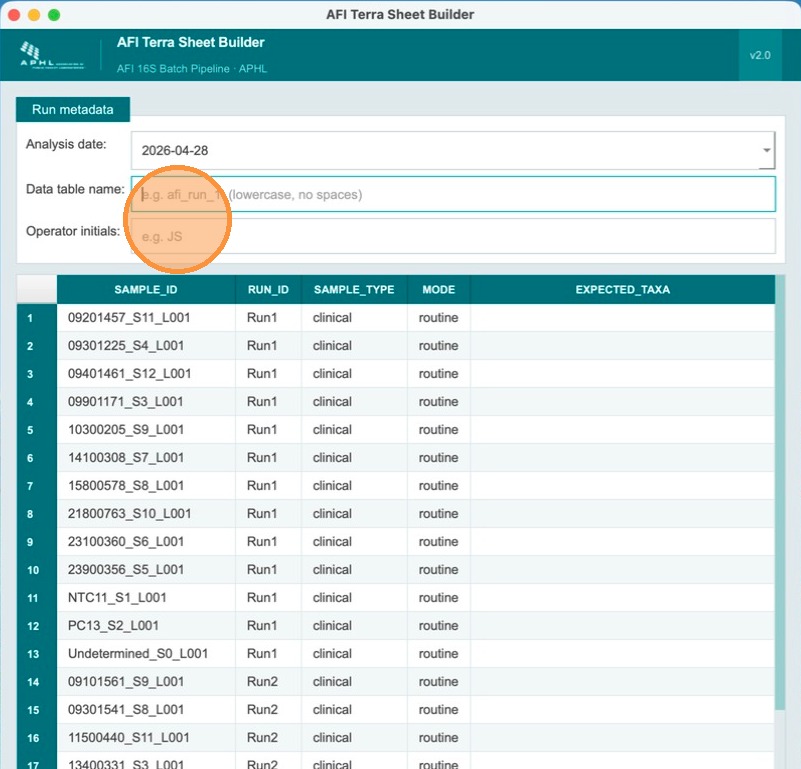Viewport: 801px width, 769px height.
Task: Click clinical cell in PC13_S2_L001 row
Action: (x=354, y=626)
